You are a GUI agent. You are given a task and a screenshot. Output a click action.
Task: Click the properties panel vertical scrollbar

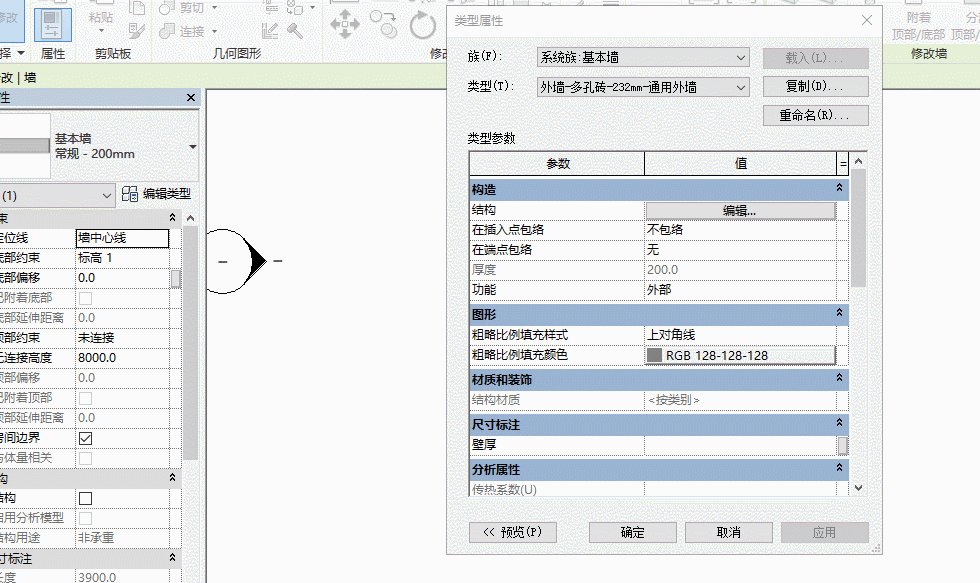(x=191, y=342)
